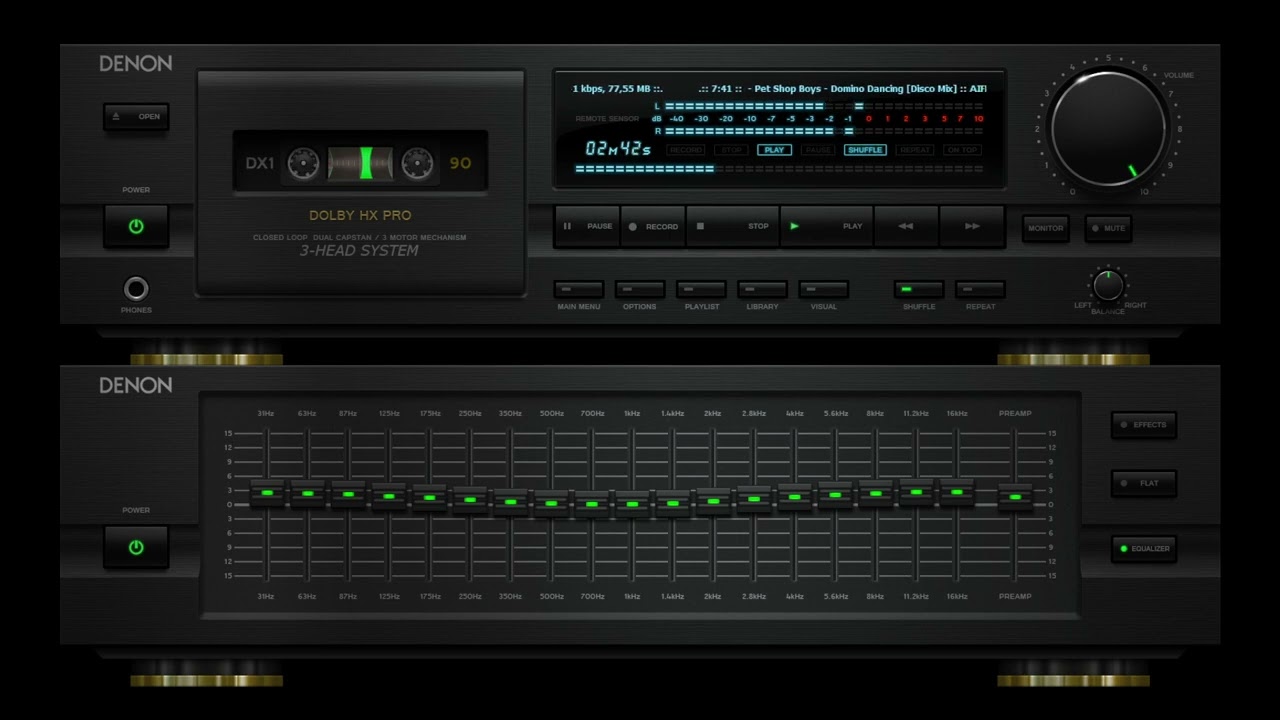Toggle the equalizer deck POWER button
The width and height of the screenshot is (1280, 720).
pyautogui.click(x=136, y=547)
